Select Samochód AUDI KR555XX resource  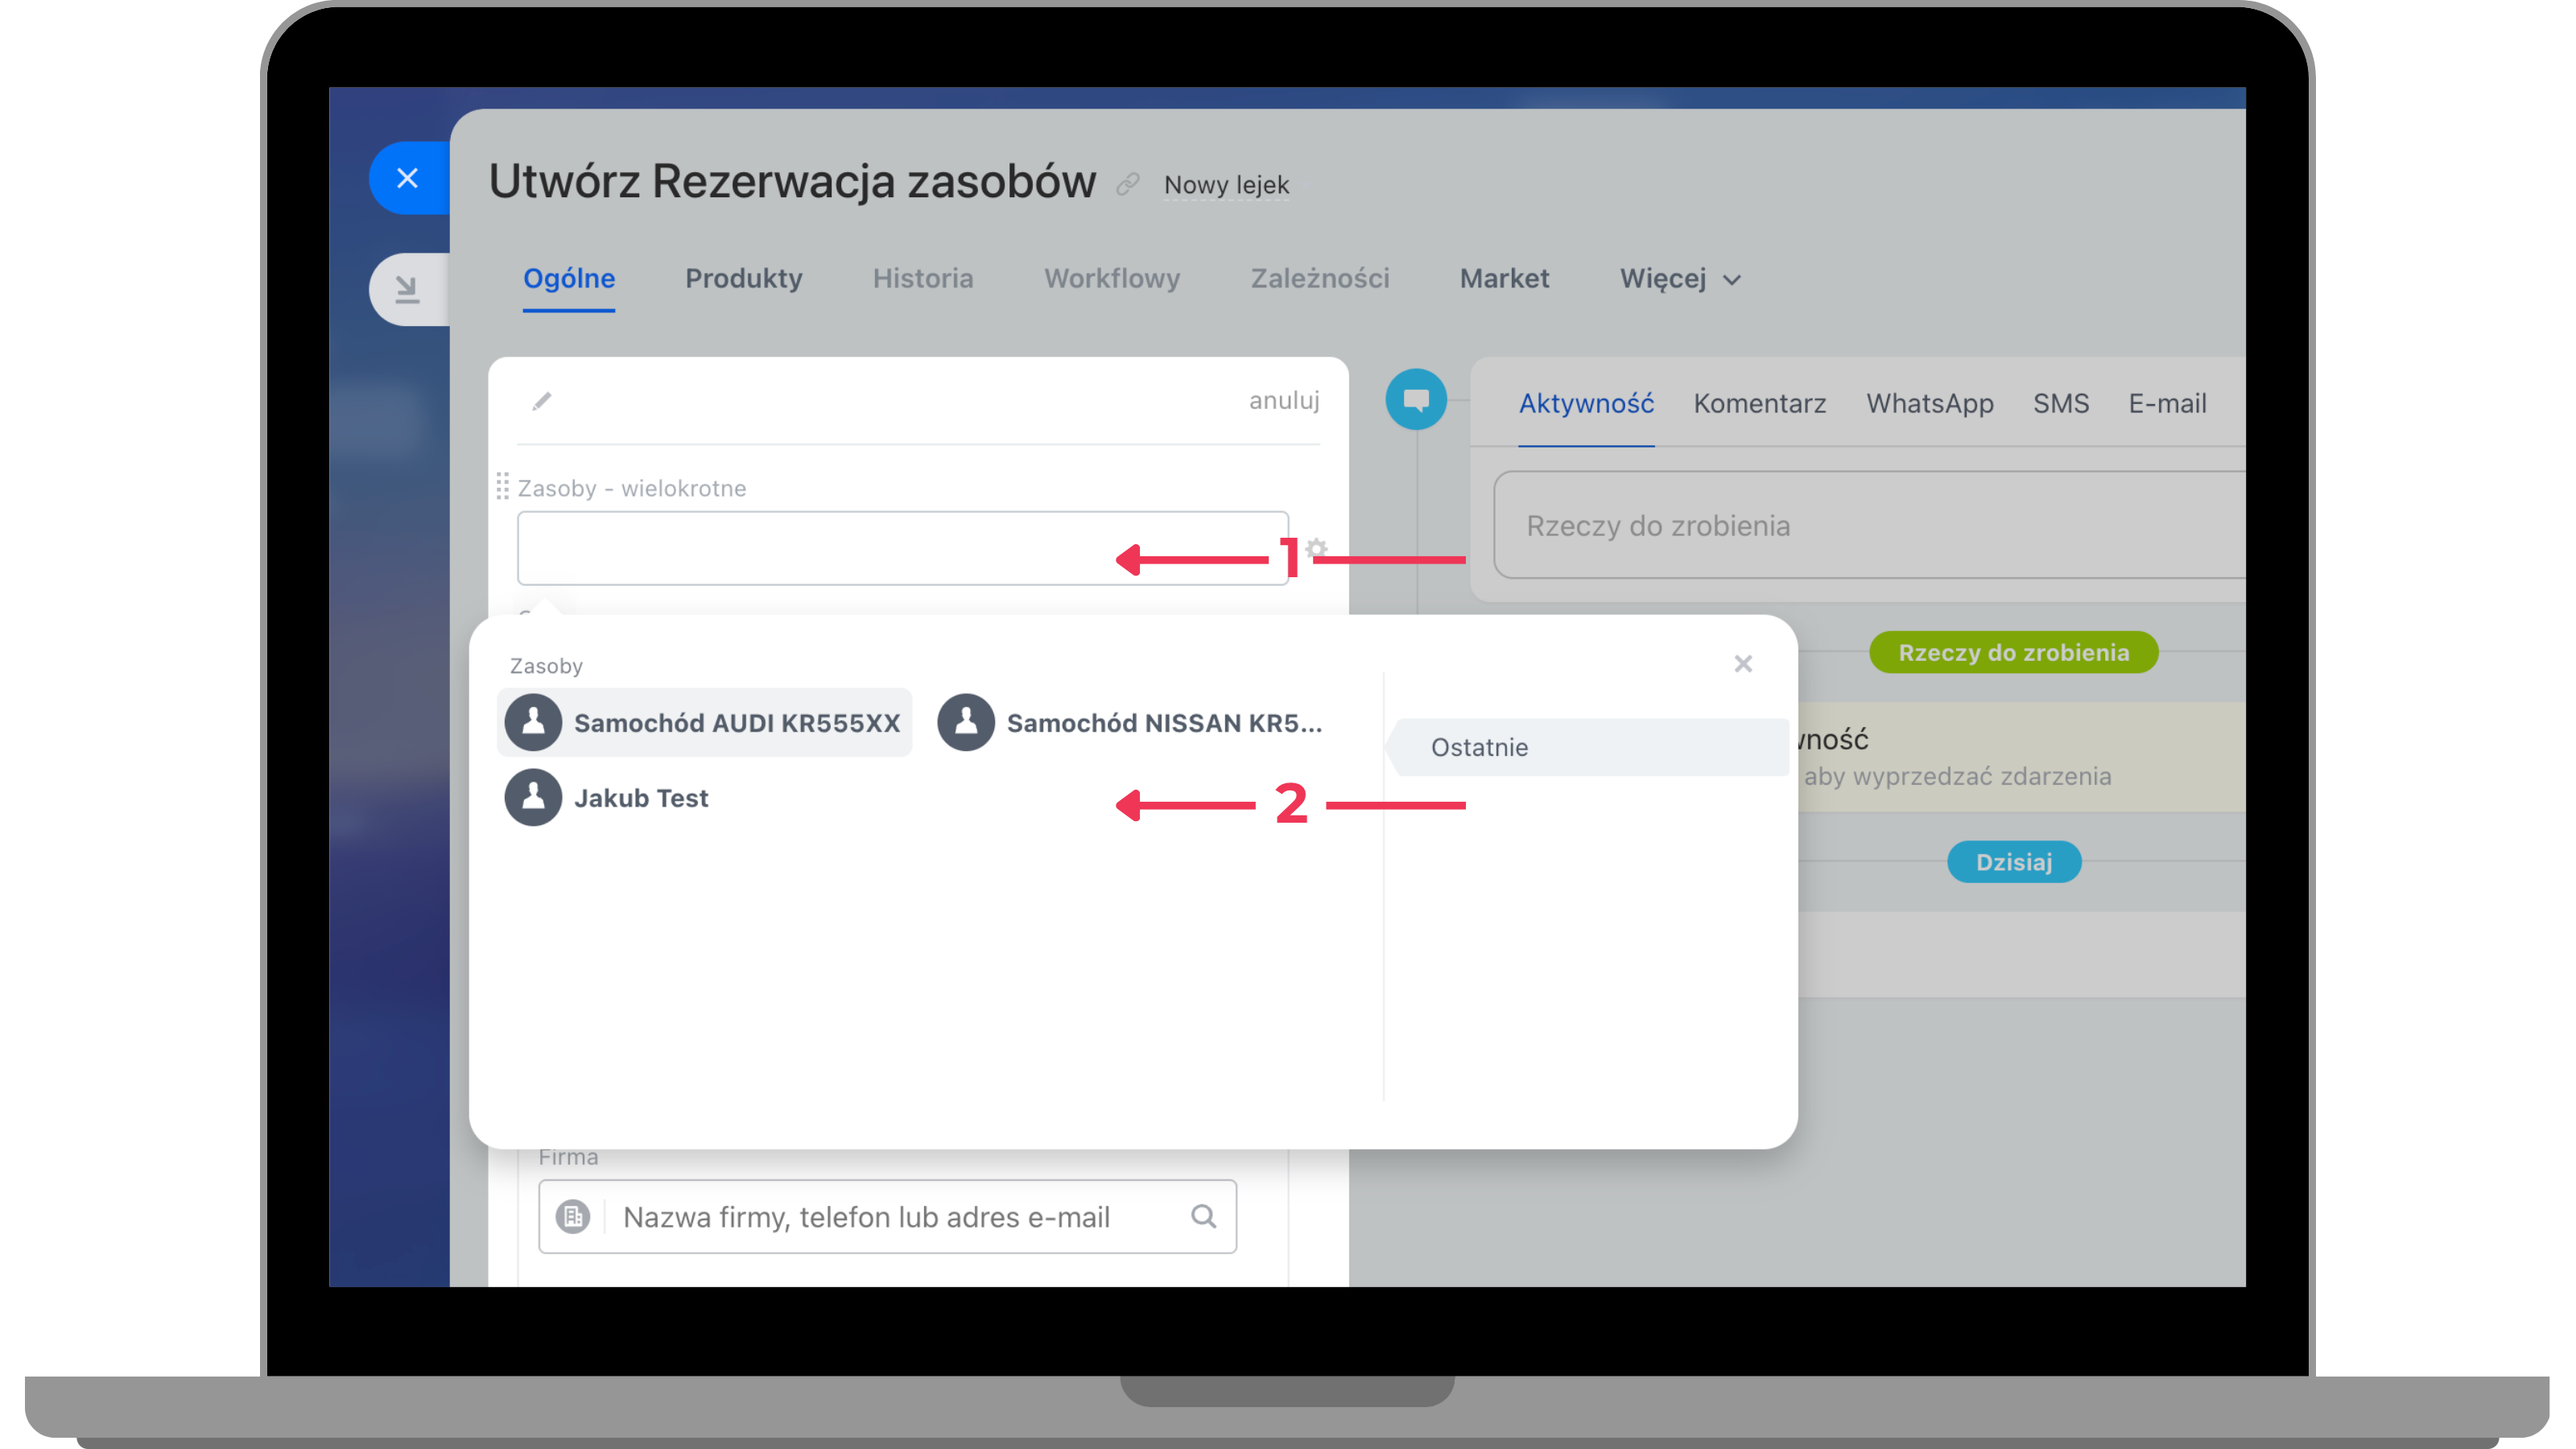pos(705,722)
